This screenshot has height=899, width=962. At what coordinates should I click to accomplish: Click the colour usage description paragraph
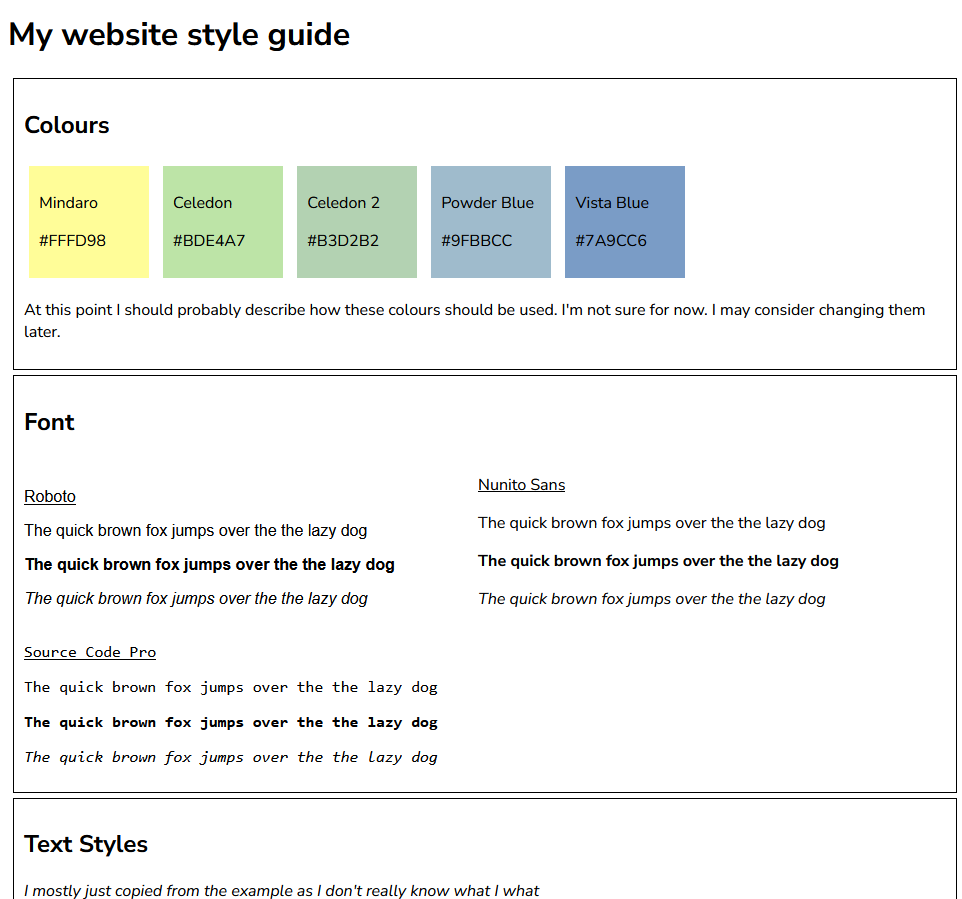(474, 320)
